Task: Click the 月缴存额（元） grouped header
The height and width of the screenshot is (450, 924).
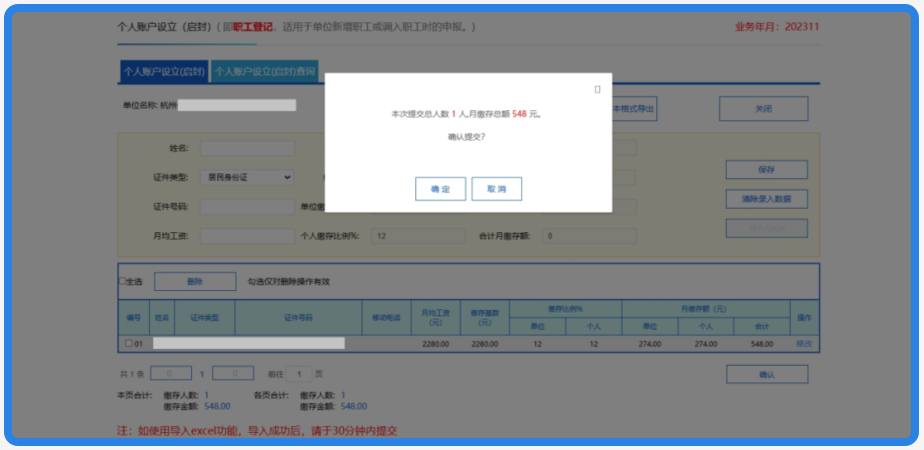Action: [x=705, y=309]
